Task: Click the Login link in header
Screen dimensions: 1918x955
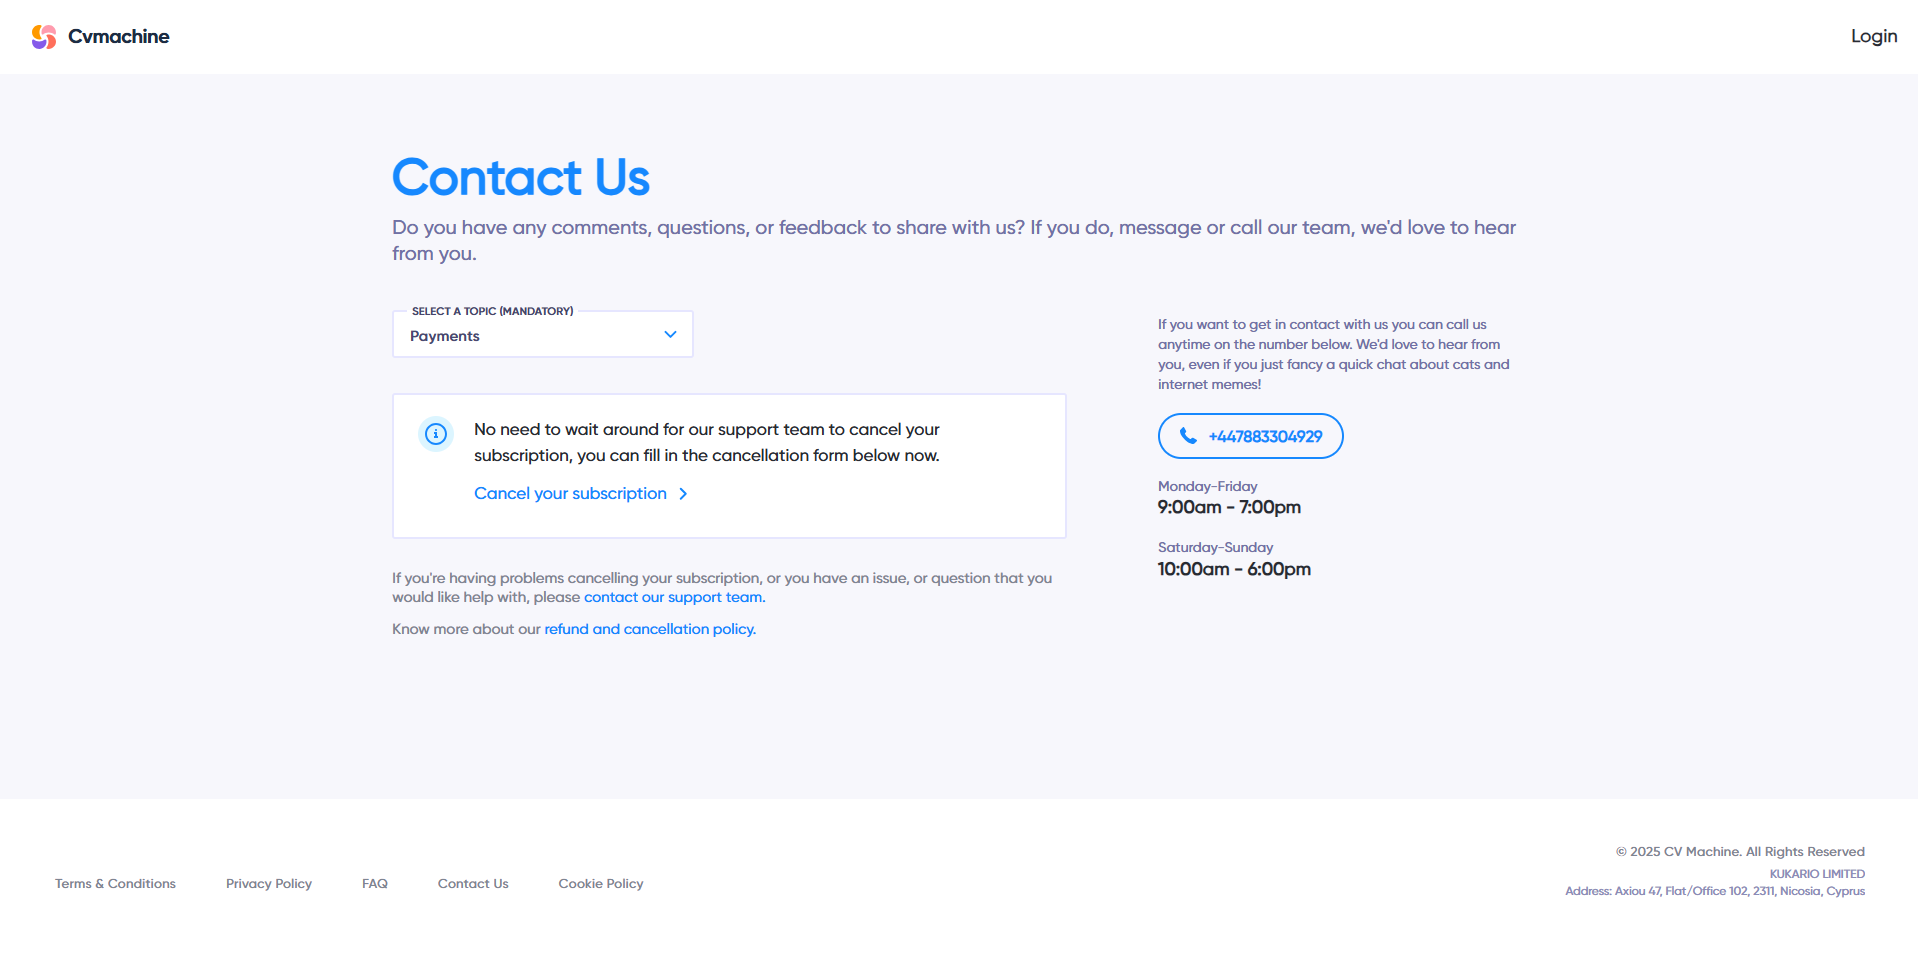Action: point(1874,36)
